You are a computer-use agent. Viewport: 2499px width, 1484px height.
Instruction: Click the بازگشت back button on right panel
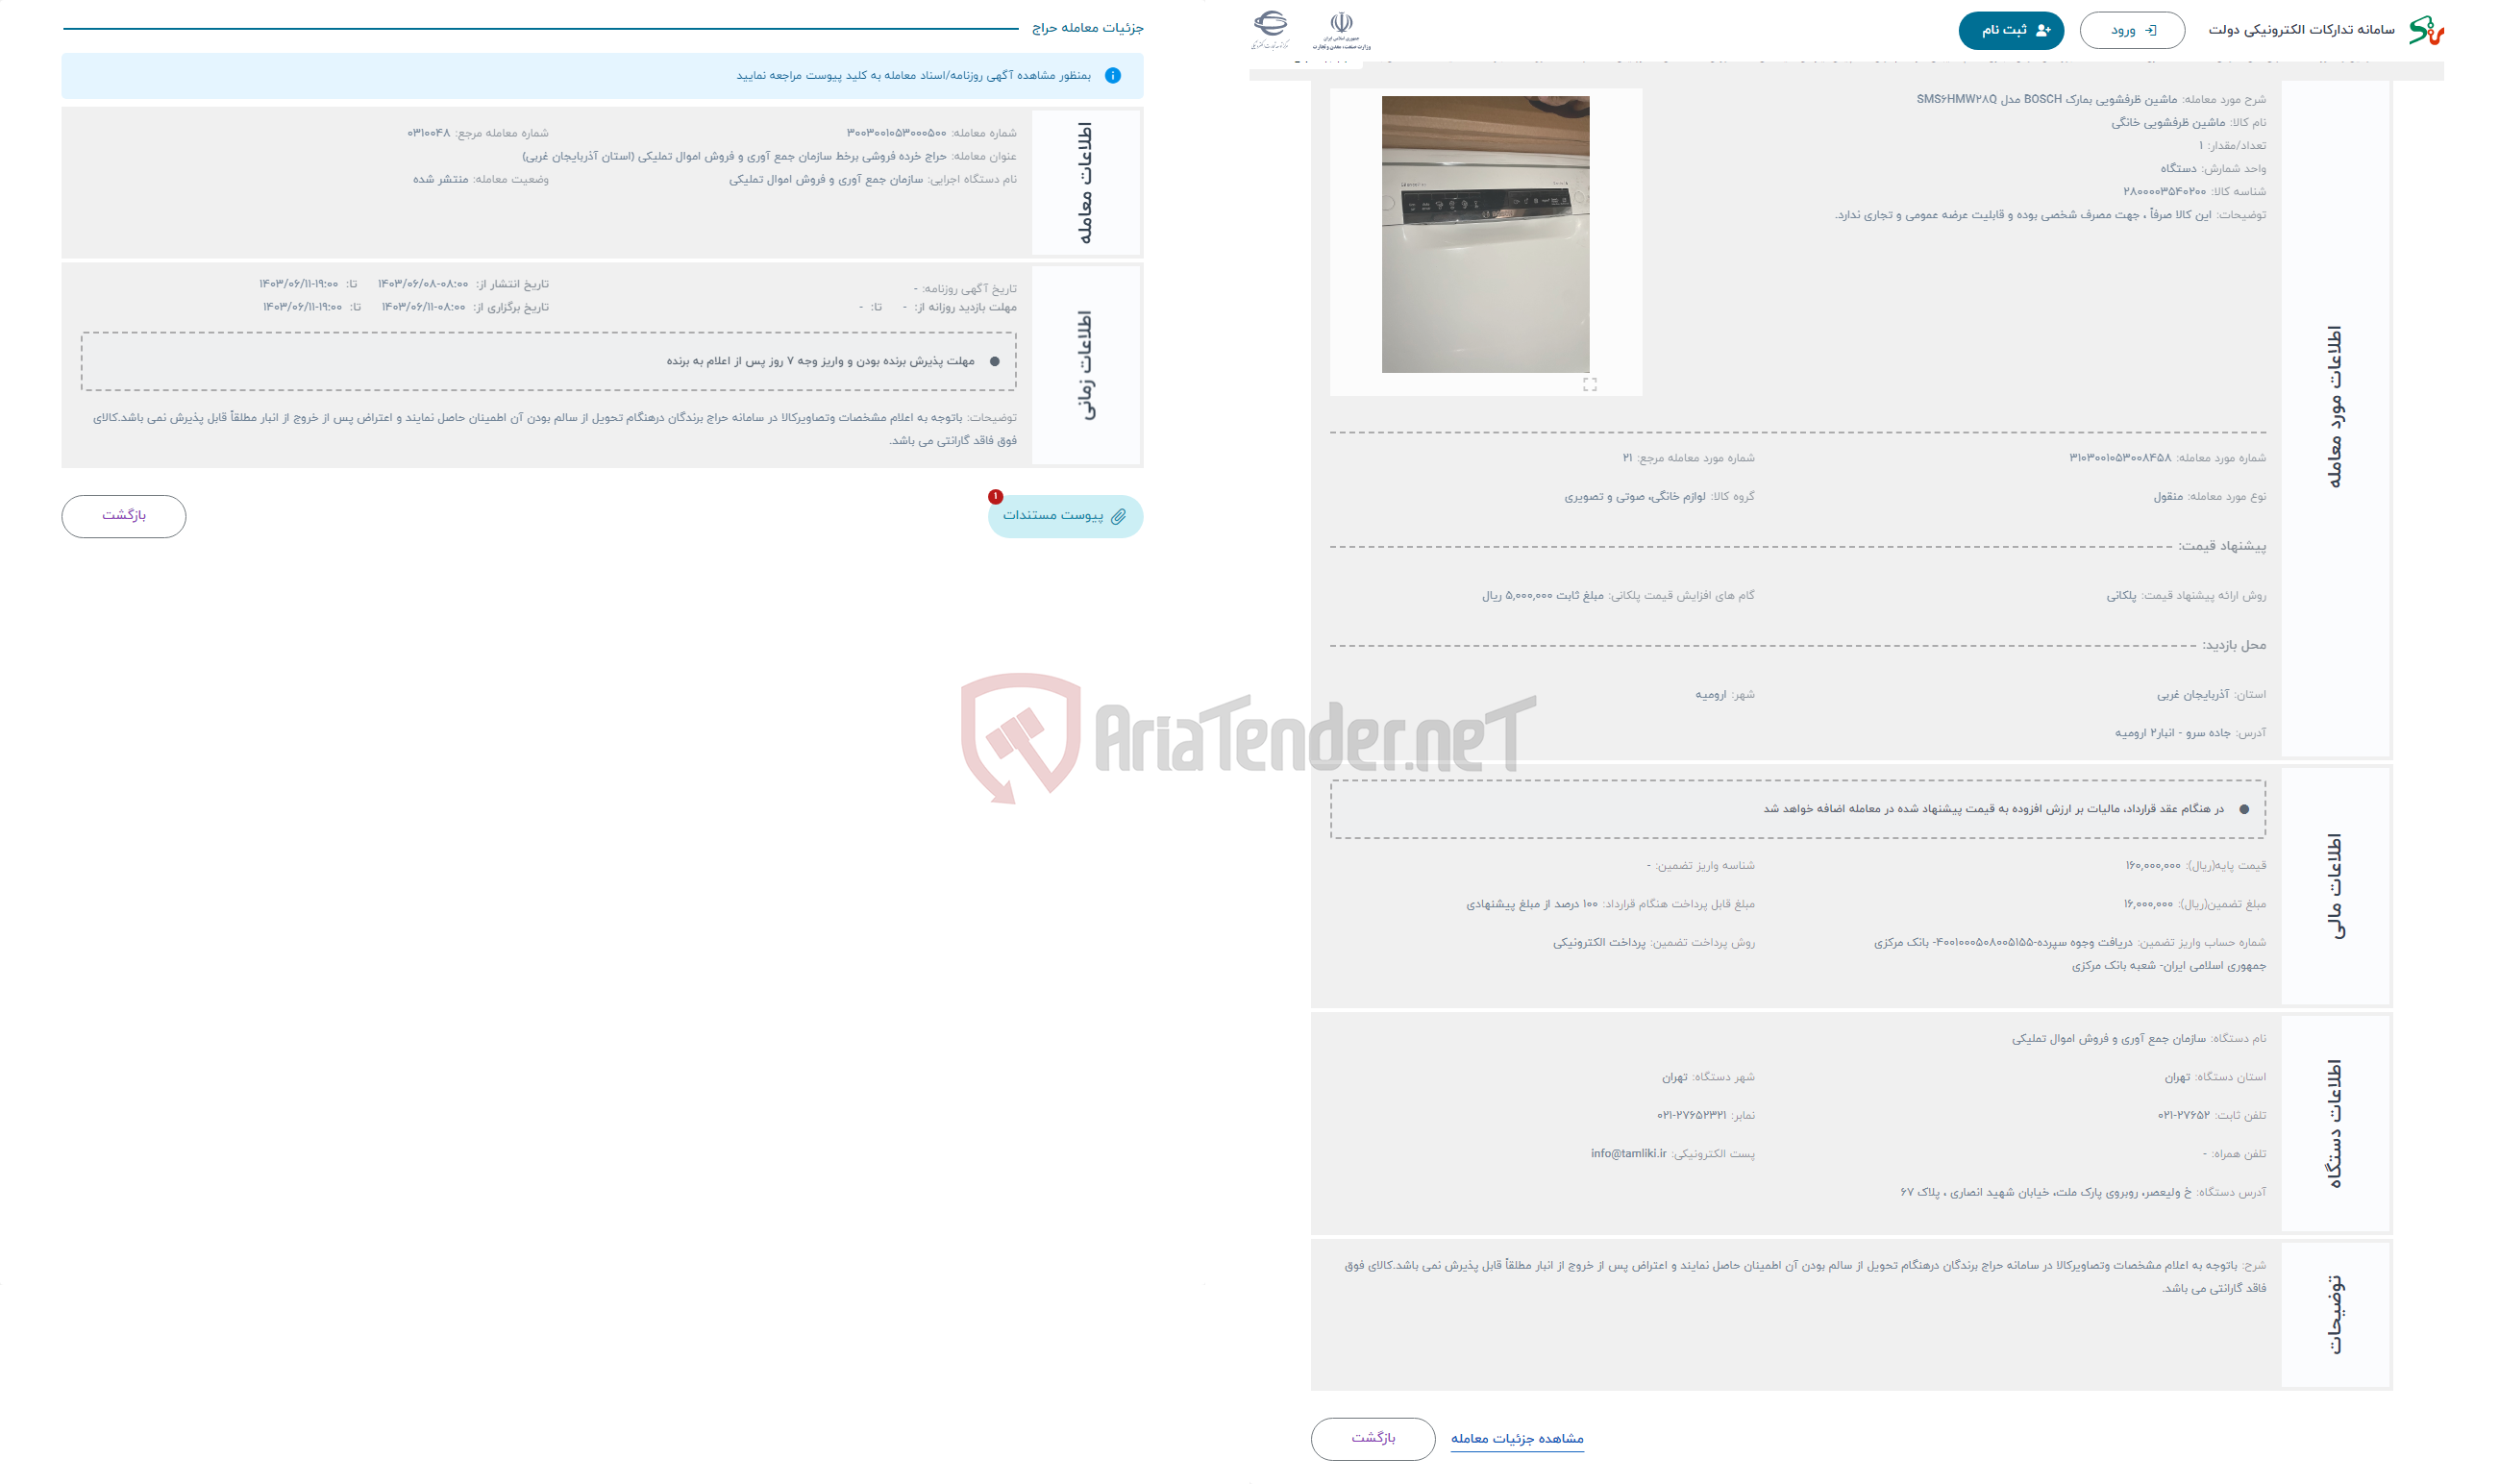click(x=1374, y=1438)
